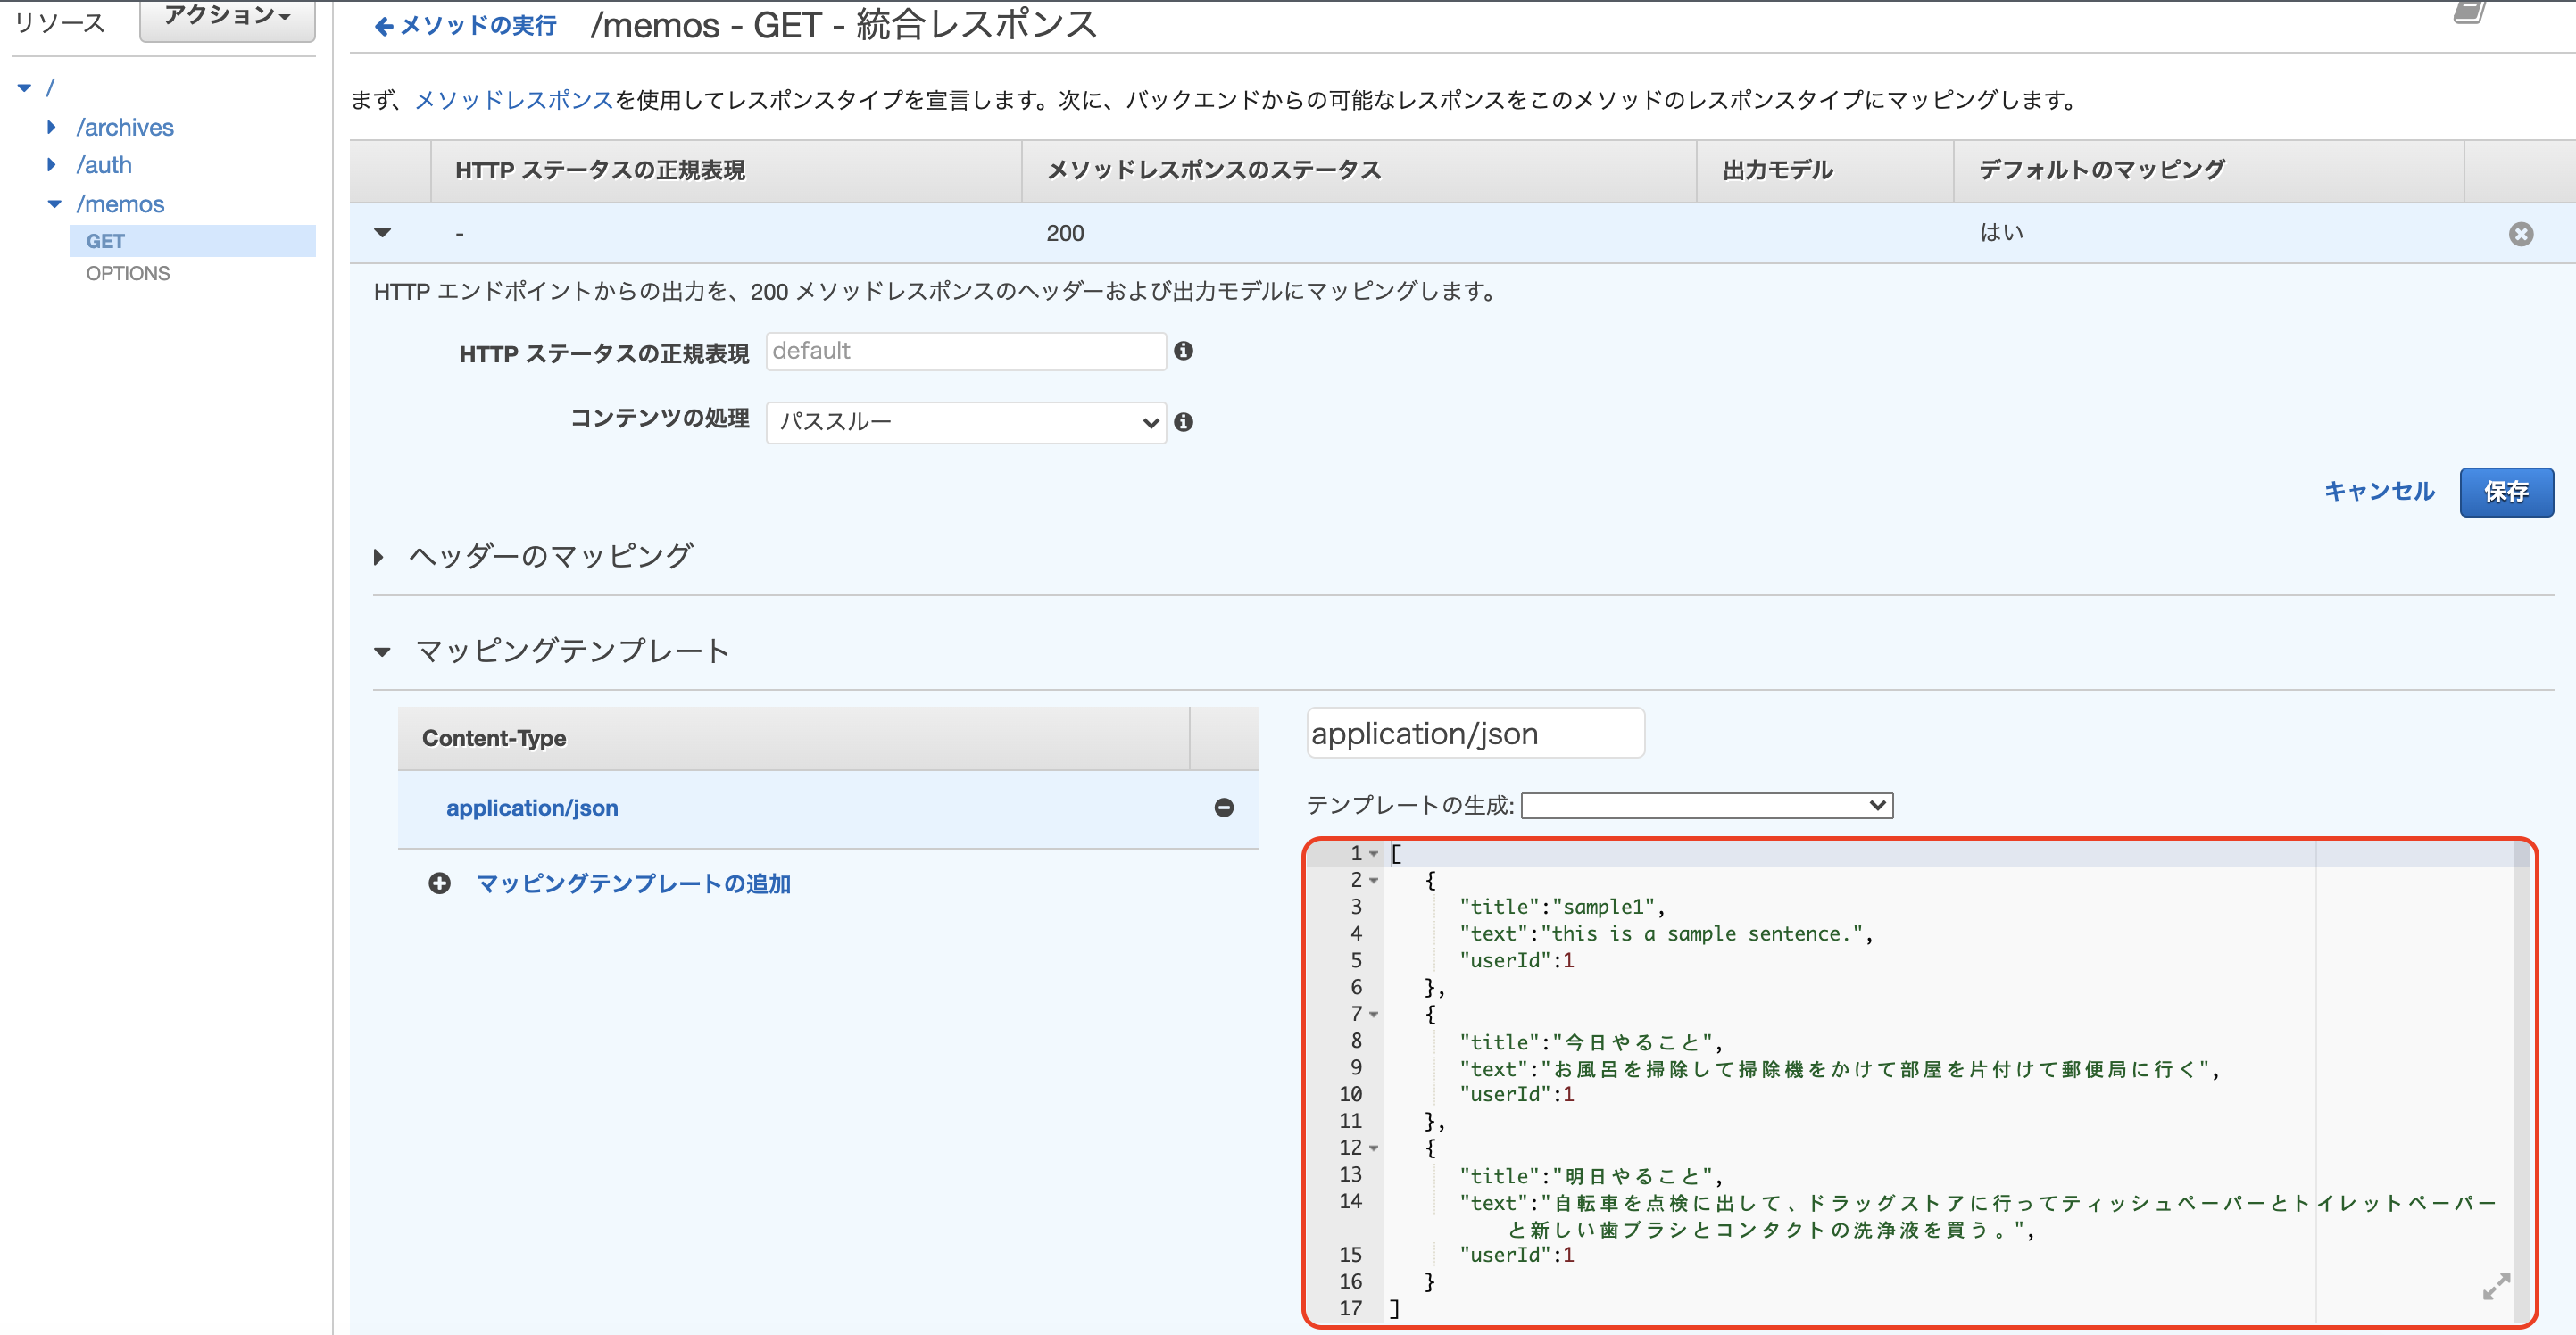Fold code block at line 7
The image size is (2576, 1335).
[1374, 1015]
